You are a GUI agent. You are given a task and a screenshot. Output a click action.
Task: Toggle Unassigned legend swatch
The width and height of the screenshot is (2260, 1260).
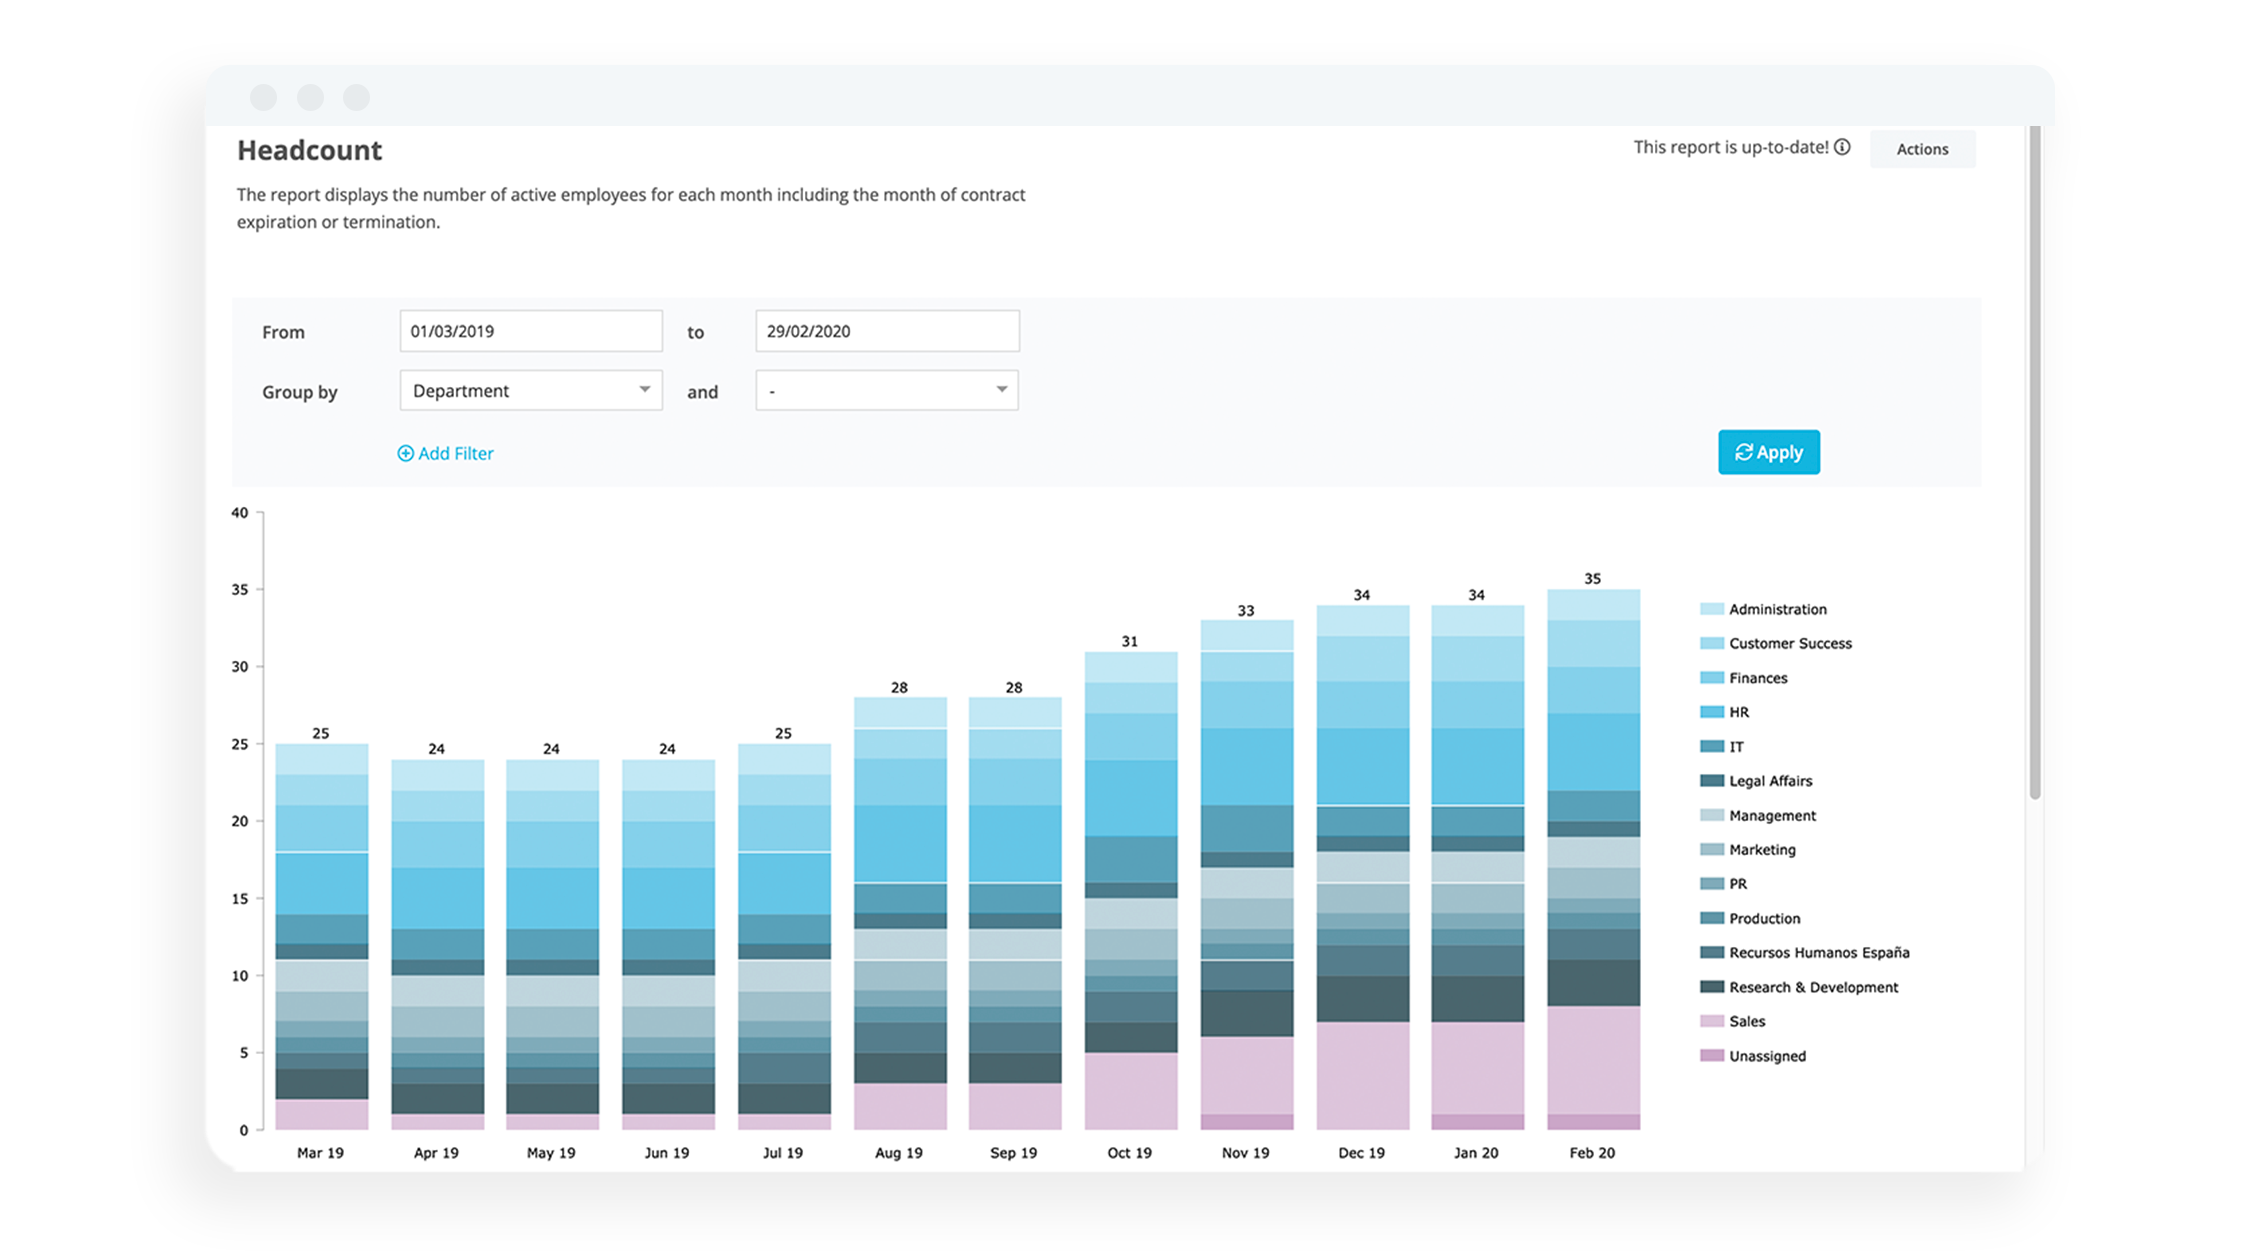(1711, 1056)
